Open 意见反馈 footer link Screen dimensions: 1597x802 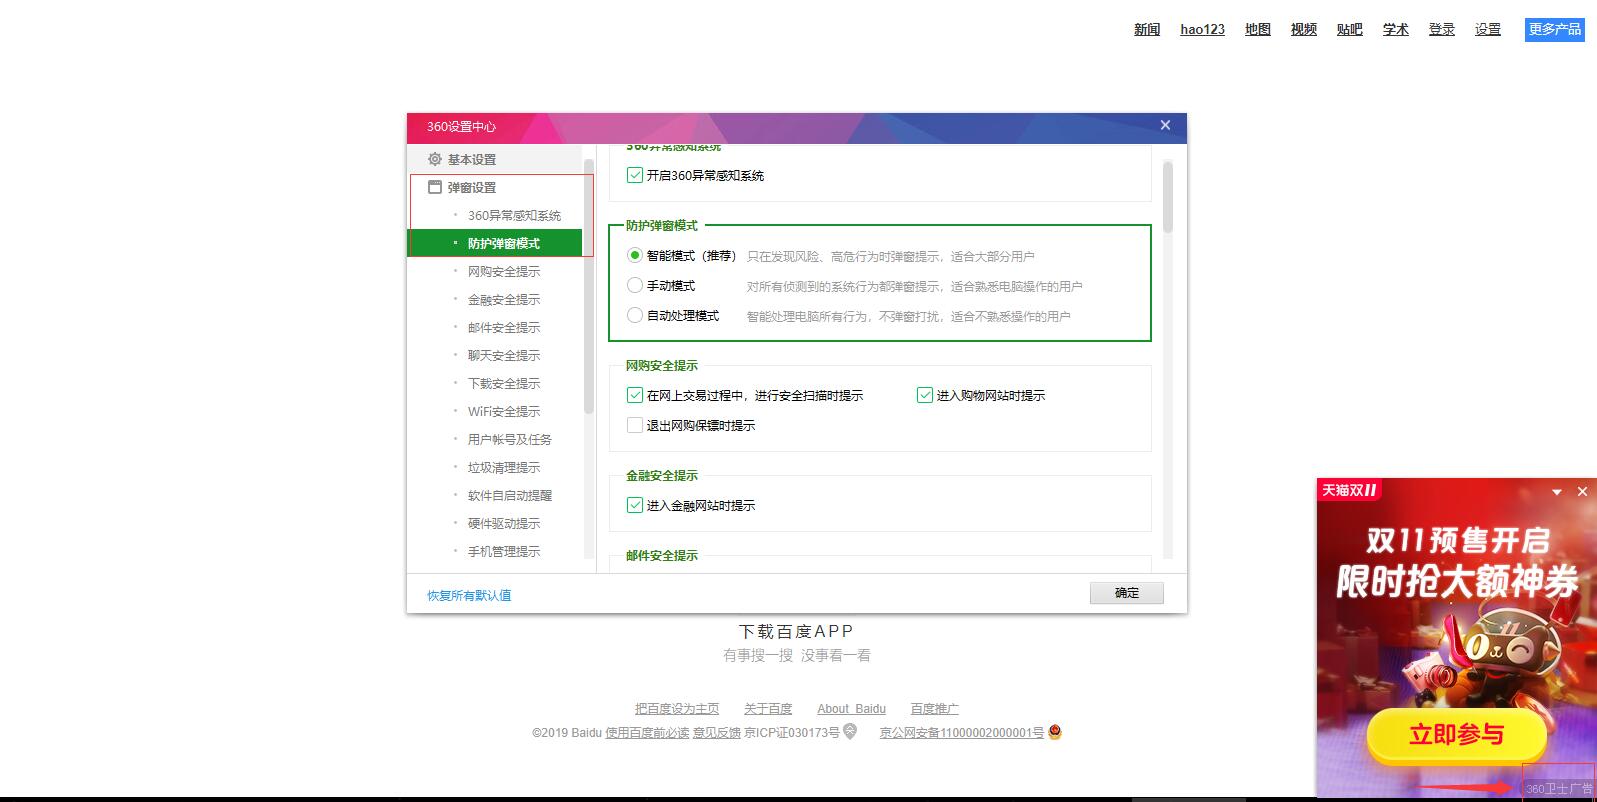717,732
